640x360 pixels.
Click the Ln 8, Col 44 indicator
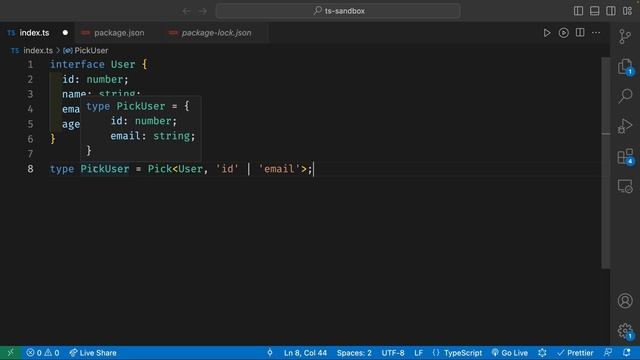pyautogui.click(x=305, y=353)
